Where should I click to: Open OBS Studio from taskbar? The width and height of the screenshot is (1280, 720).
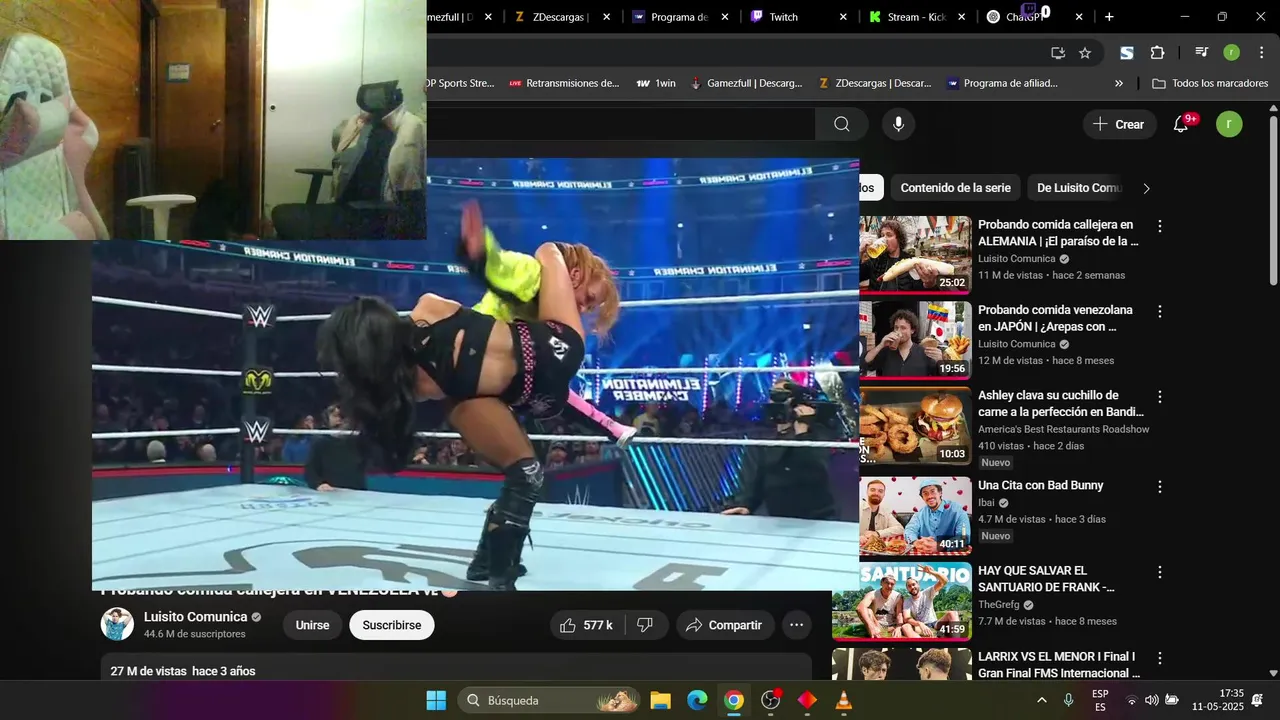coord(770,700)
